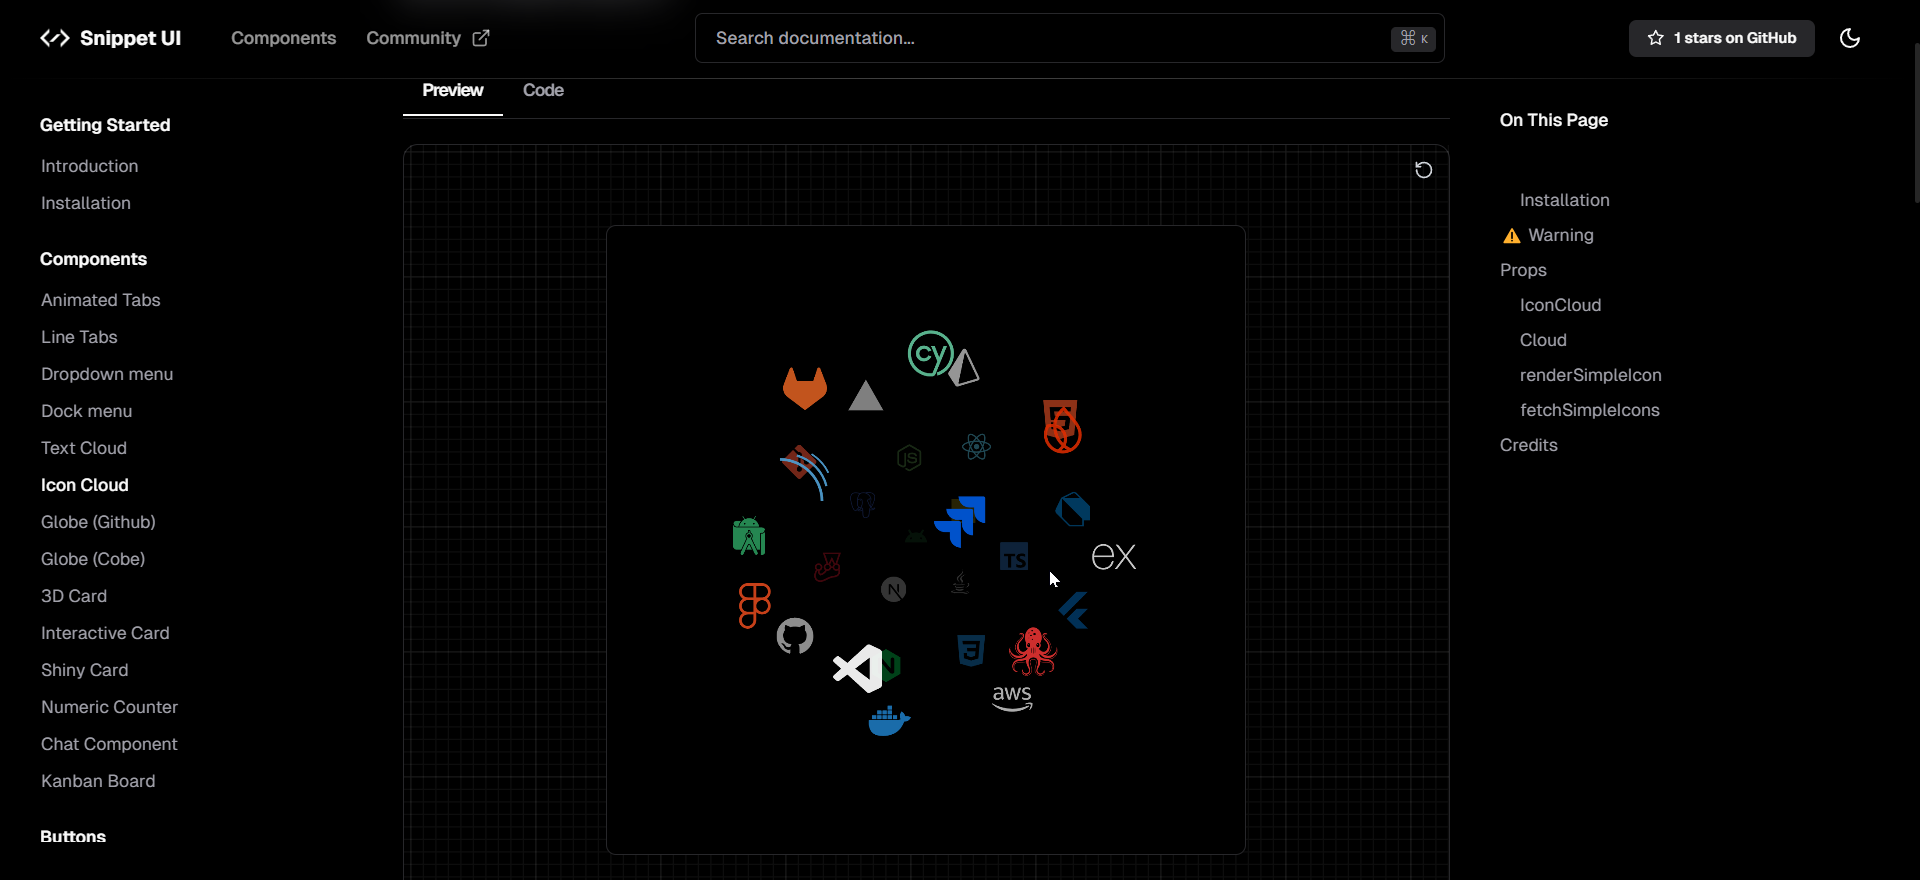1920x880 pixels.
Task: Click the red octopus Testing Library icon
Action: tap(1033, 651)
